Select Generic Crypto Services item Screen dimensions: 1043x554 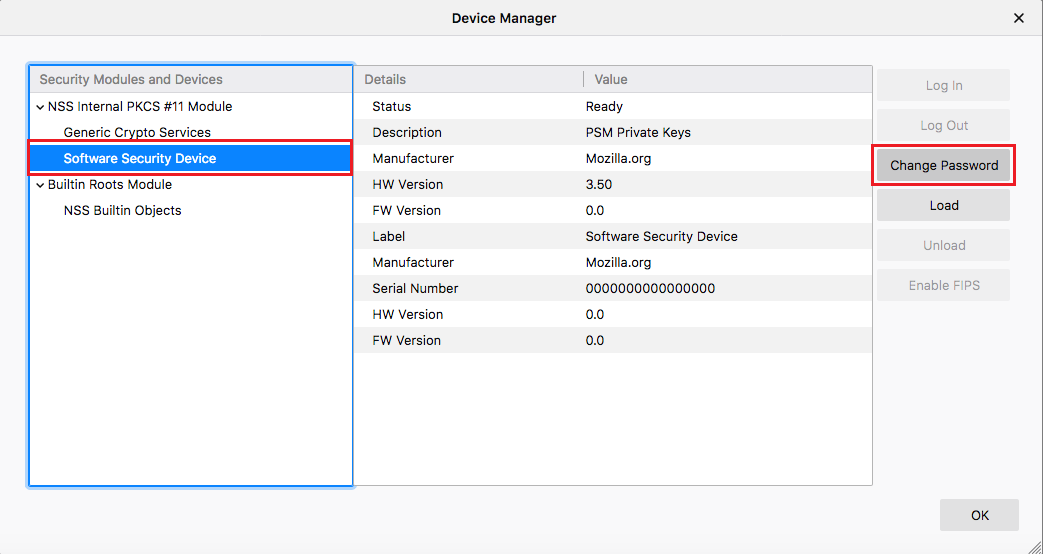(137, 133)
